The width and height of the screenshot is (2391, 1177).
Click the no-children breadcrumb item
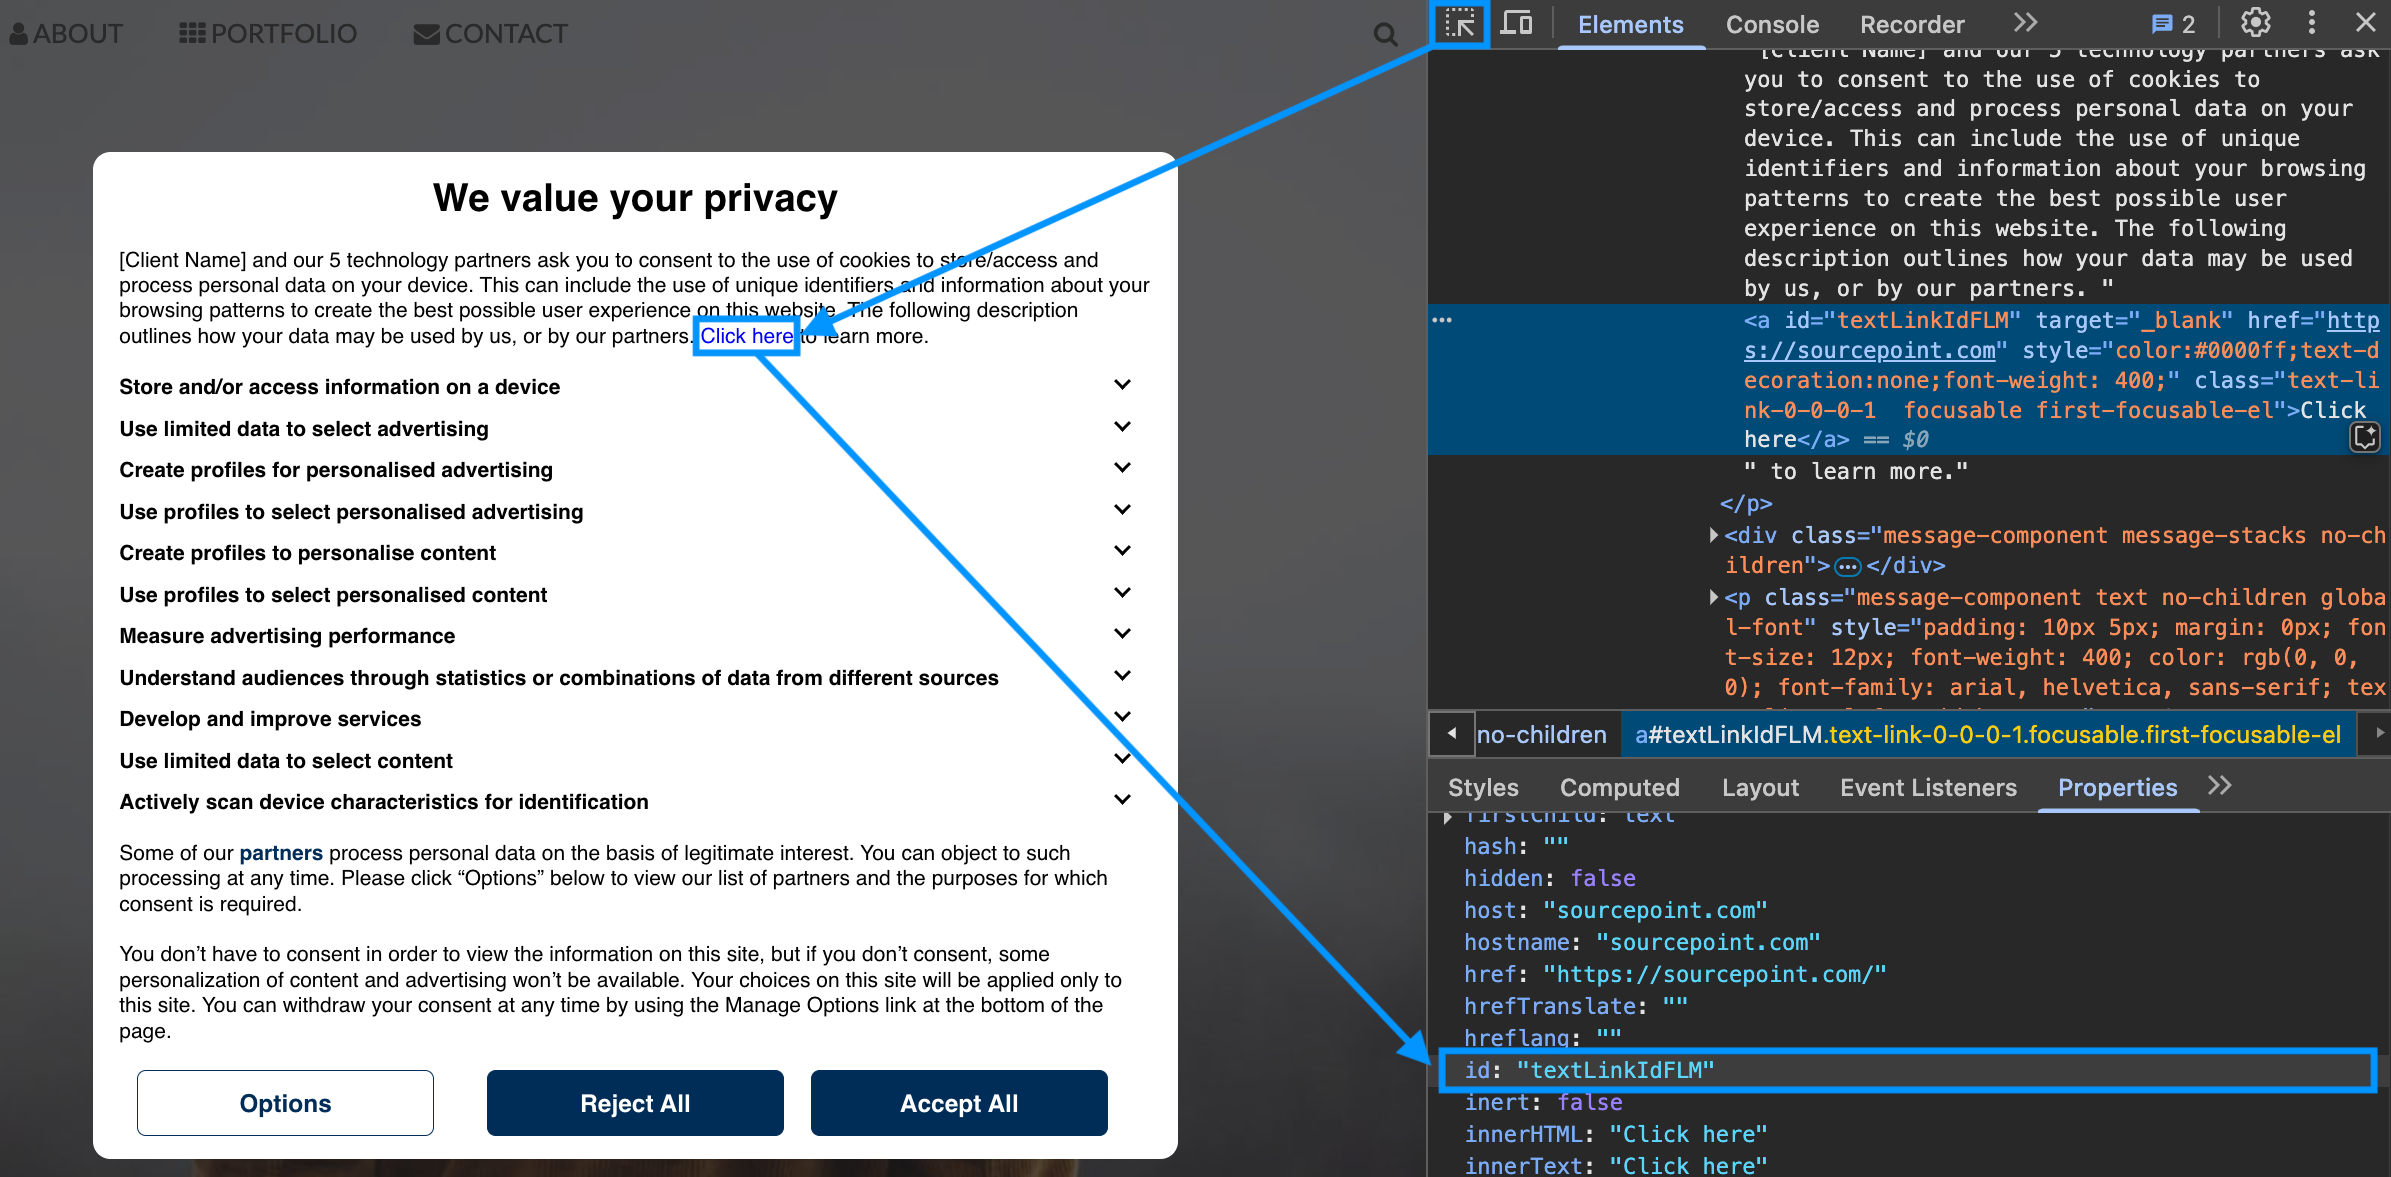pos(1541,735)
